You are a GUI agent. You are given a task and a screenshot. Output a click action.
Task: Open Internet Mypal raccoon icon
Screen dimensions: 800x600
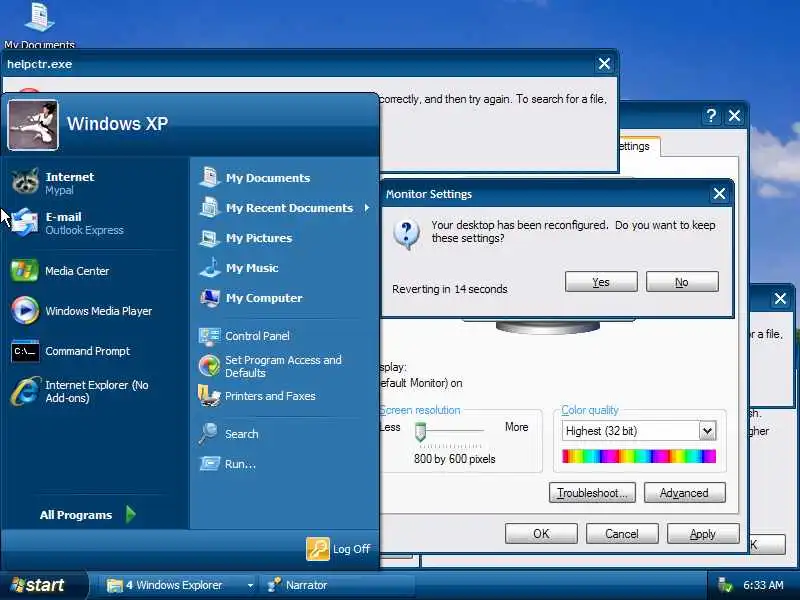25,182
